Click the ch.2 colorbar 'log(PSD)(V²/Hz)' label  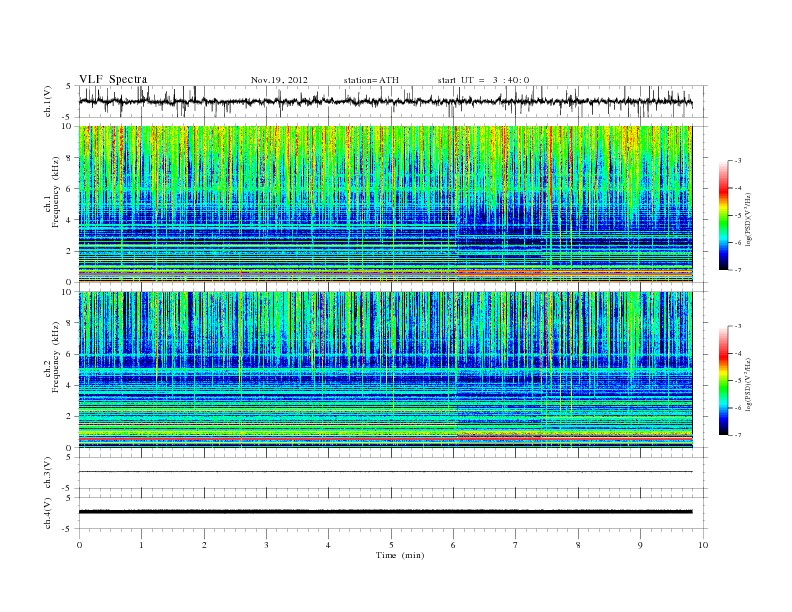(748, 384)
